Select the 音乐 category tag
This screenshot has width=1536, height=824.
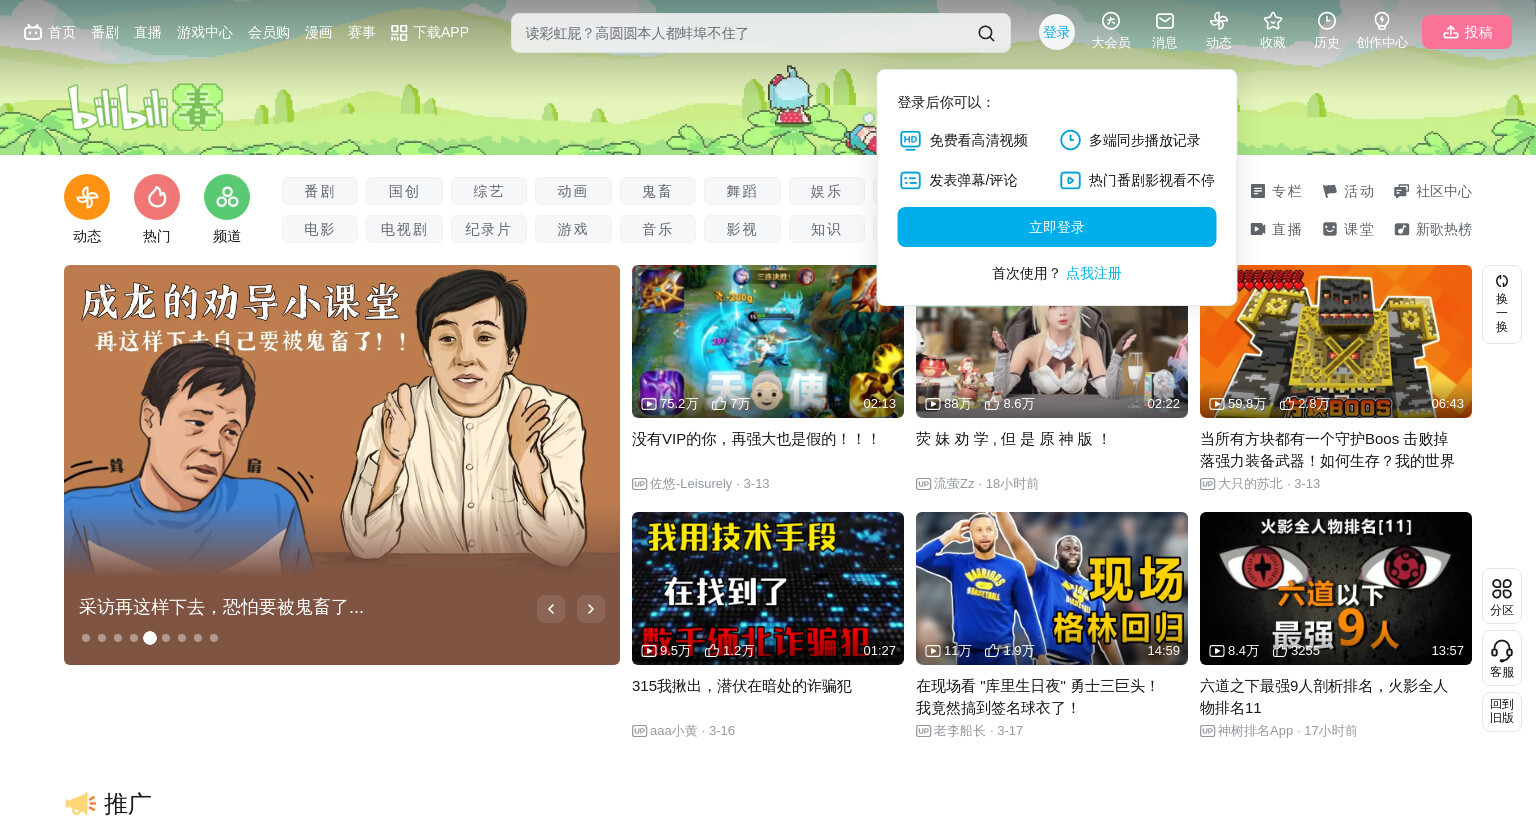pyautogui.click(x=658, y=229)
